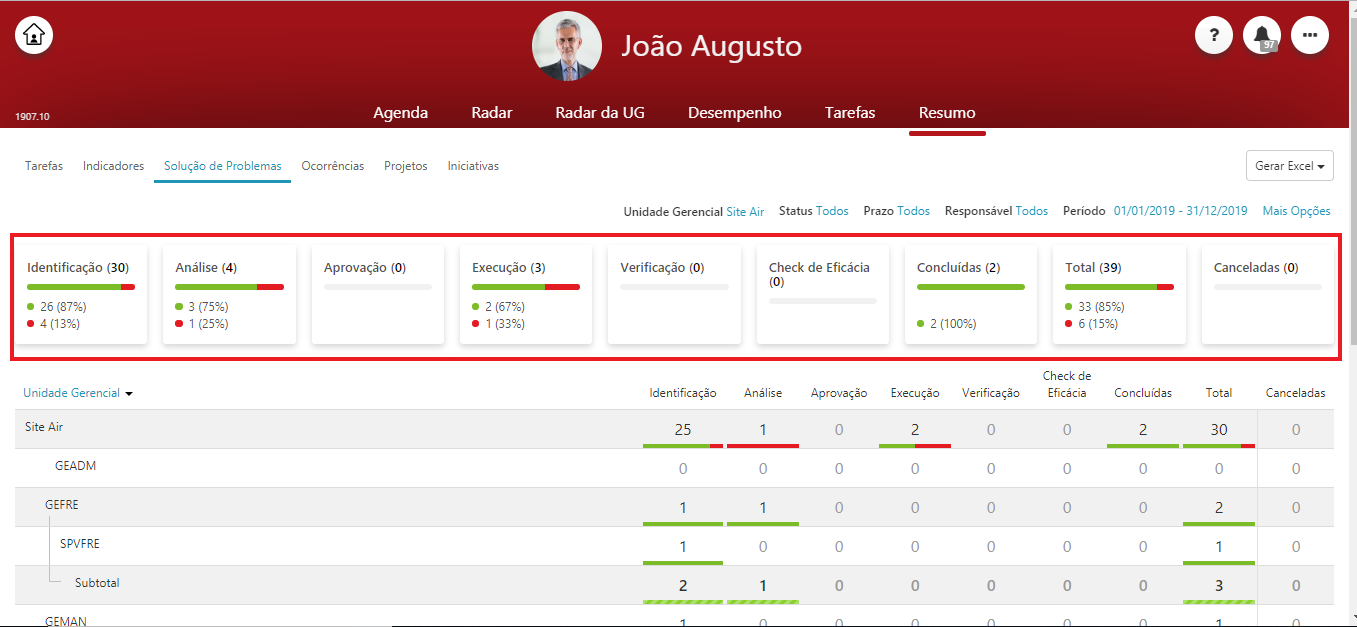Change the Responsável filter Todos
1357x627 pixels.
click(x=1032, y=211)
